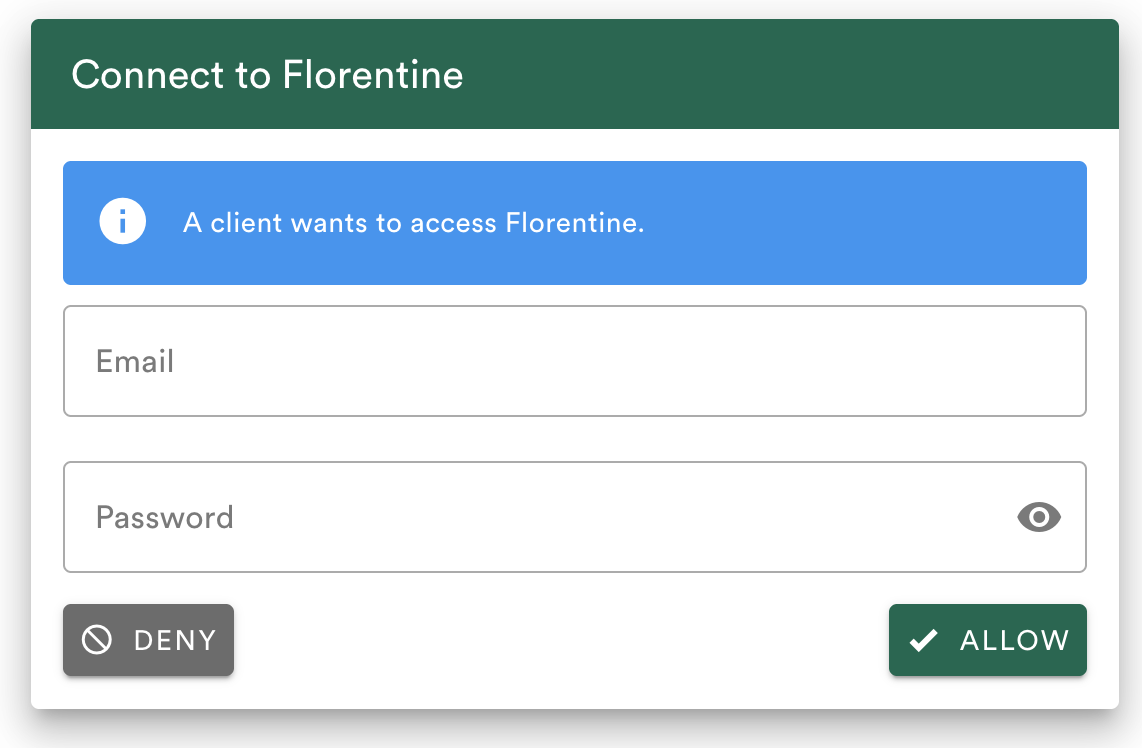Click the word "Florentine" in the dialog title

373,75
